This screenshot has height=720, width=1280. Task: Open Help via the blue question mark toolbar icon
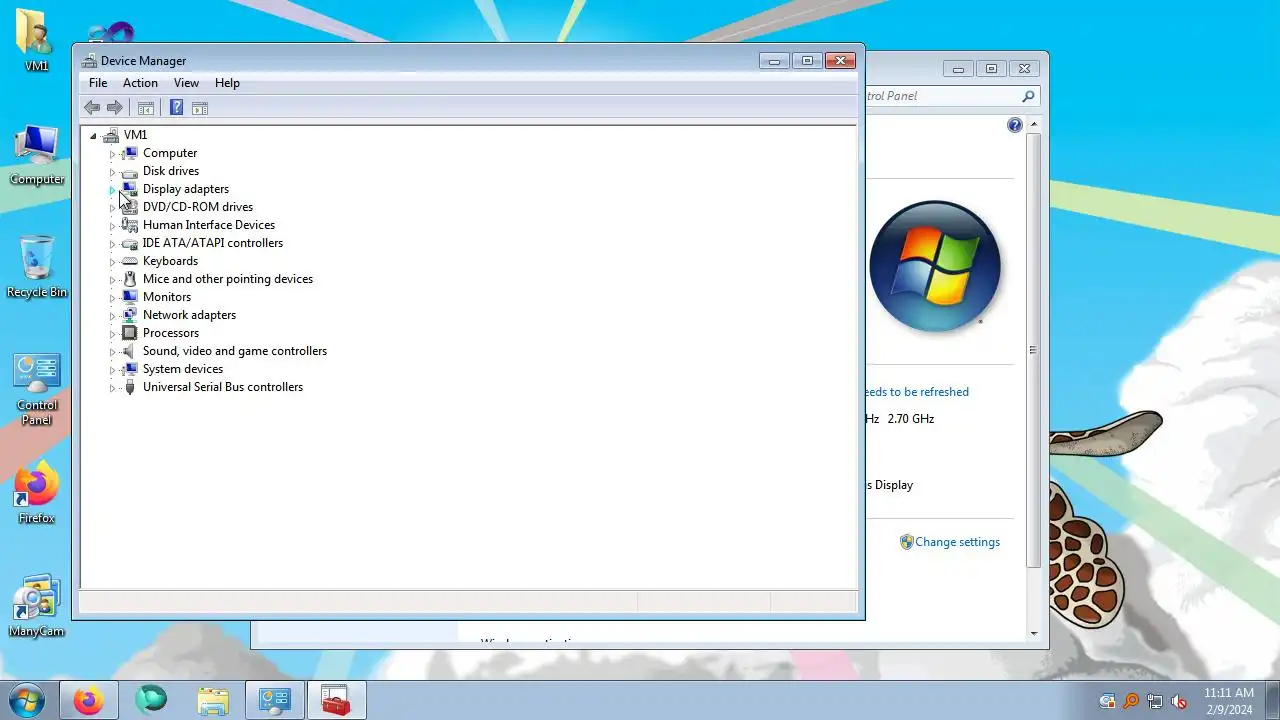point(176,108)
